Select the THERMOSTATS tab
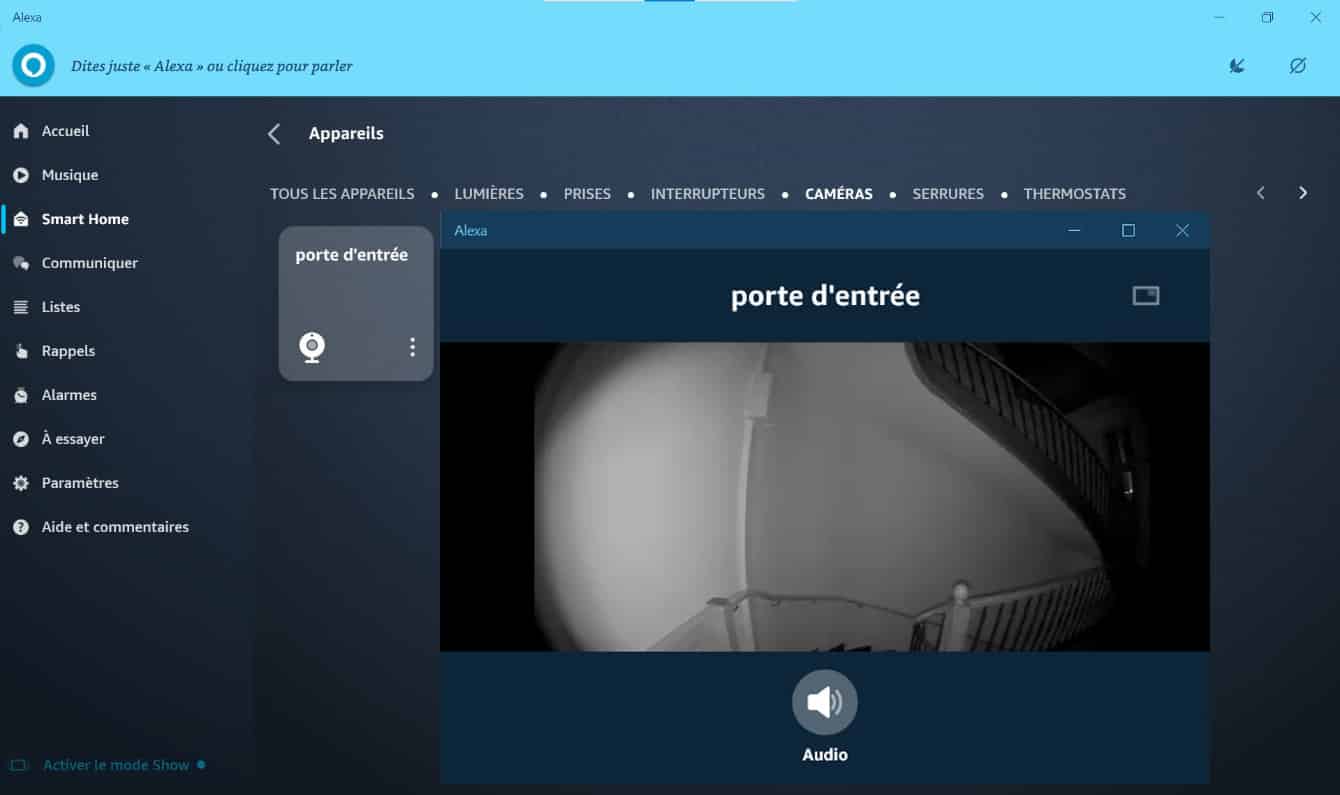Image resolution: width=1340 pixels, height=795 pixels. [1075, 194]
